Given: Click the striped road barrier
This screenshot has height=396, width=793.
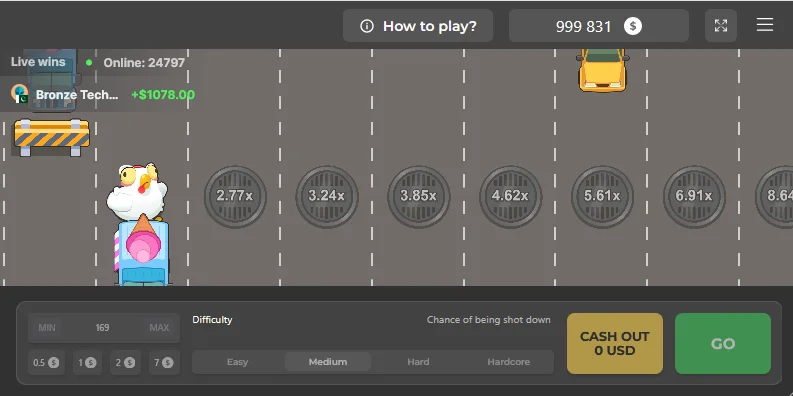Looking at the screenshot, I should (52, 137).
